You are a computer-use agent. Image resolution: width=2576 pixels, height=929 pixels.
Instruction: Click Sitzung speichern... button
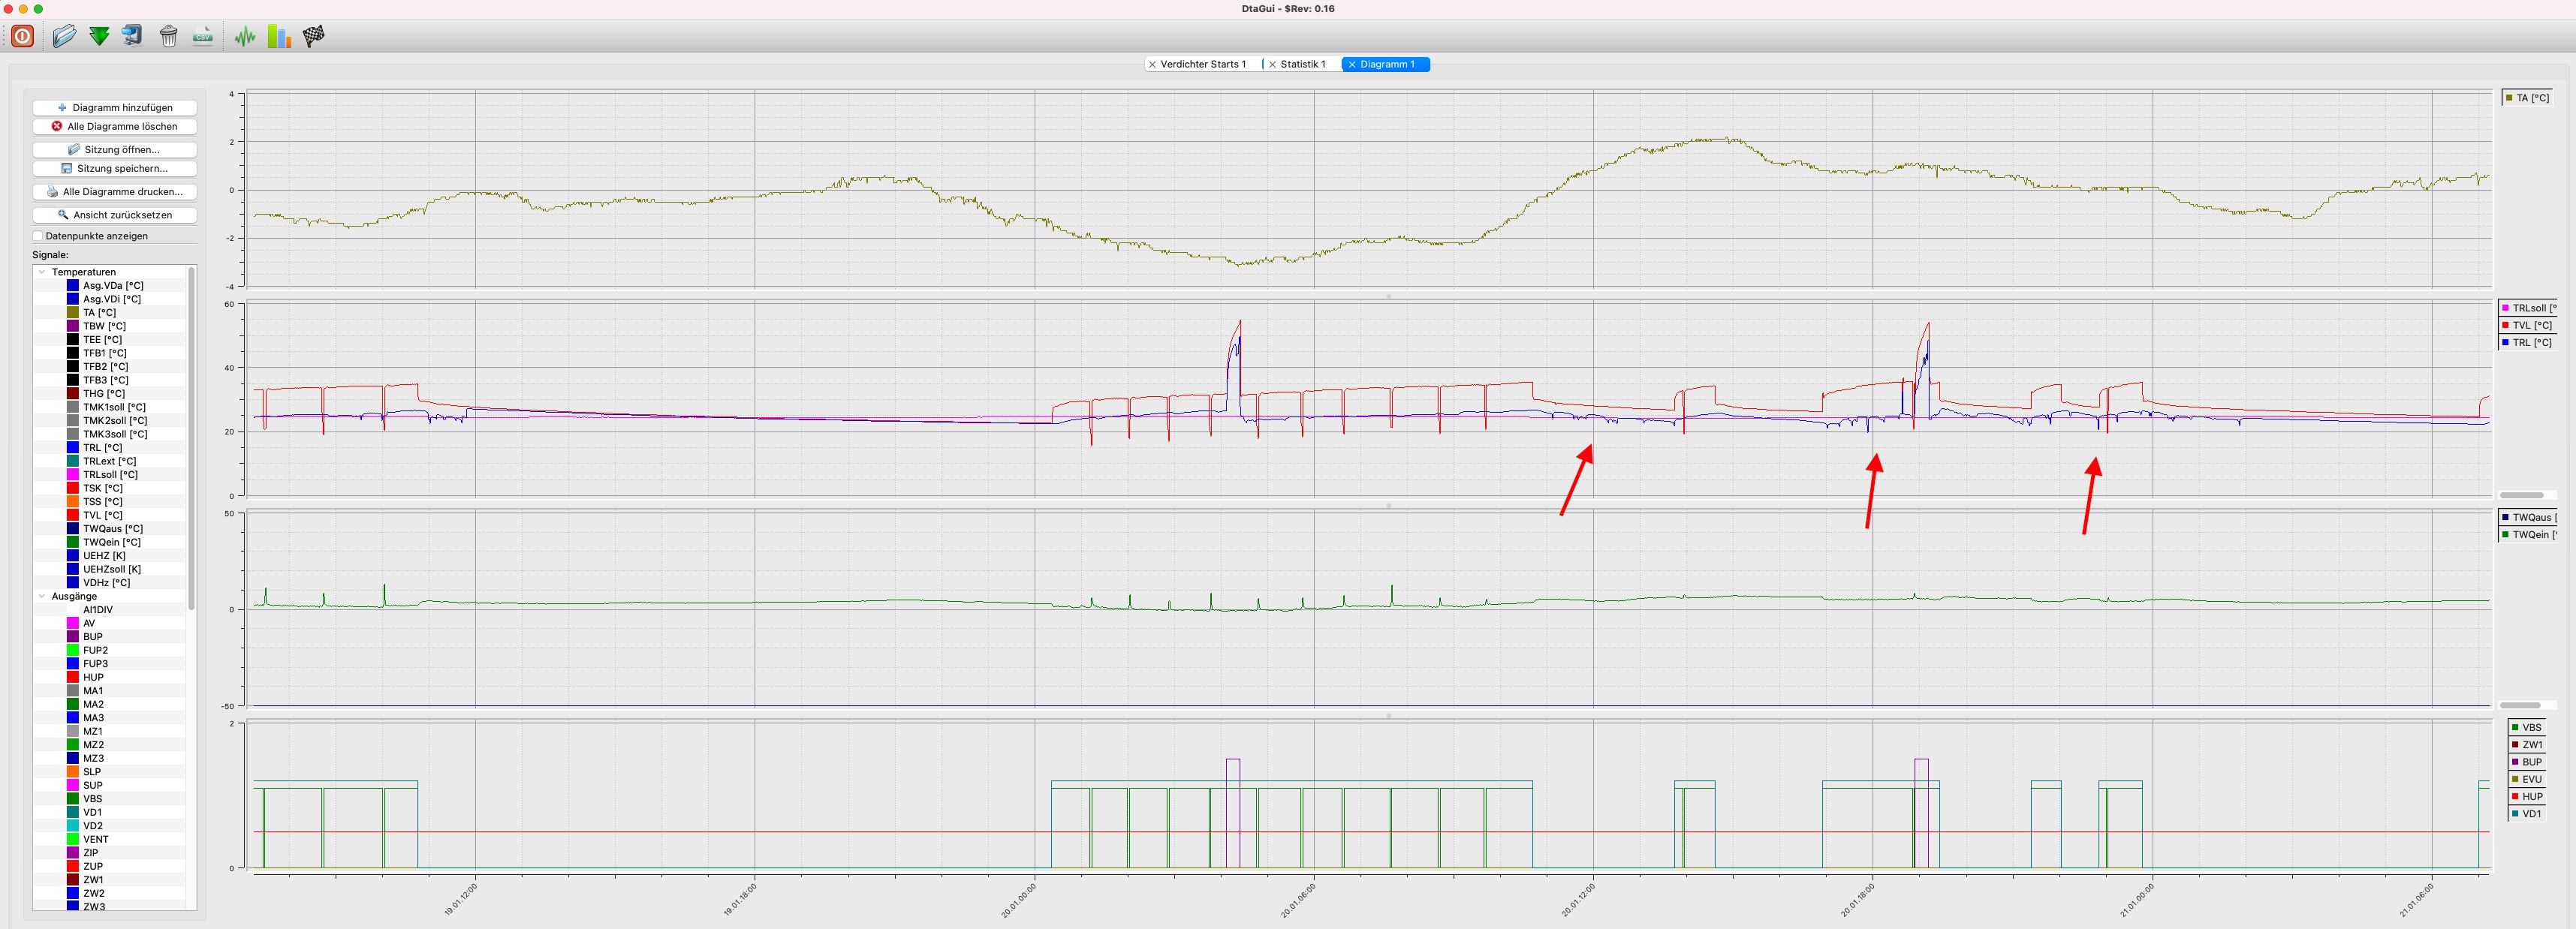(x=114, y=168)
